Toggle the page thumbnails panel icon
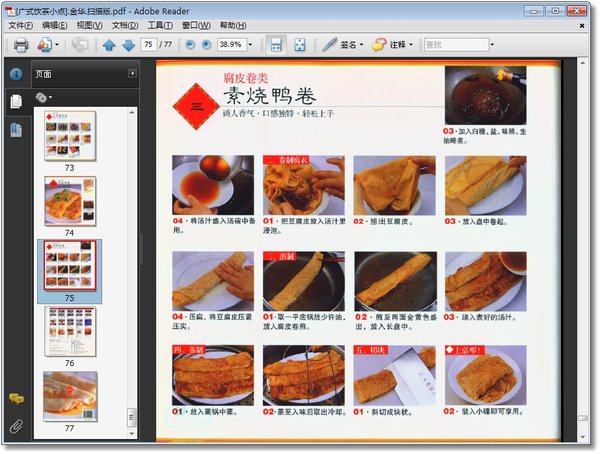The width and height of the screenshot is (600, 454). point(16,101)
